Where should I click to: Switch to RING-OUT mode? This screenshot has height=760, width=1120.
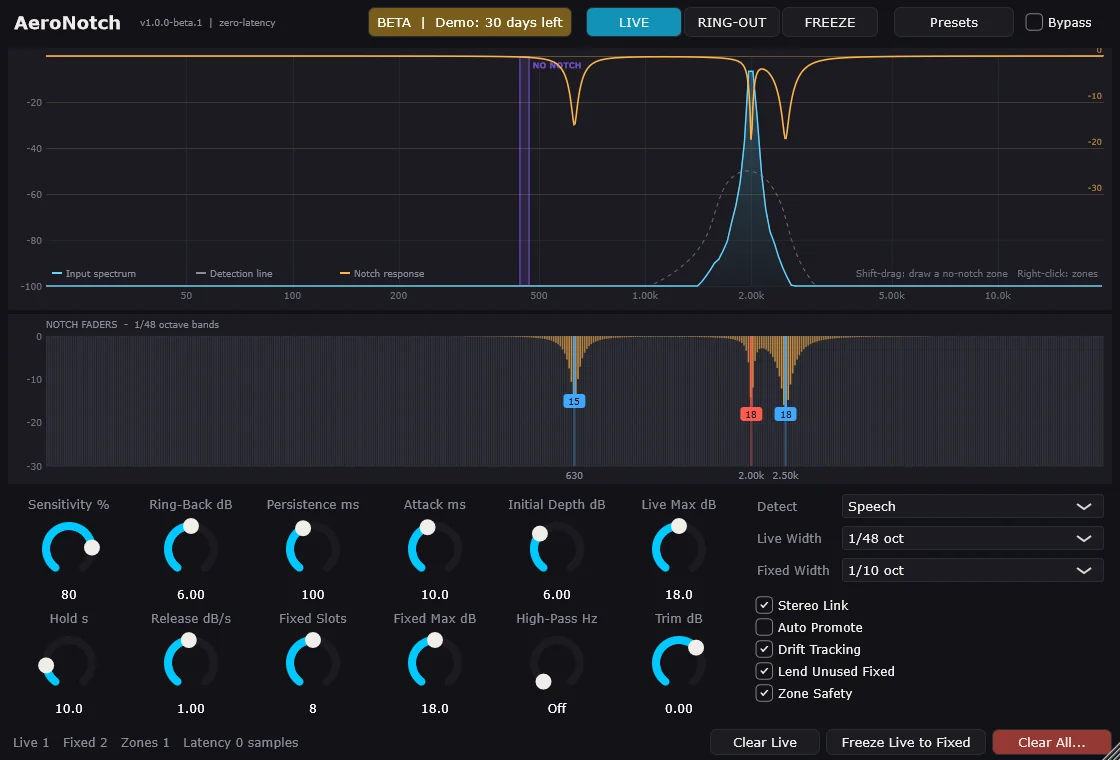click(x=731, y=22)
